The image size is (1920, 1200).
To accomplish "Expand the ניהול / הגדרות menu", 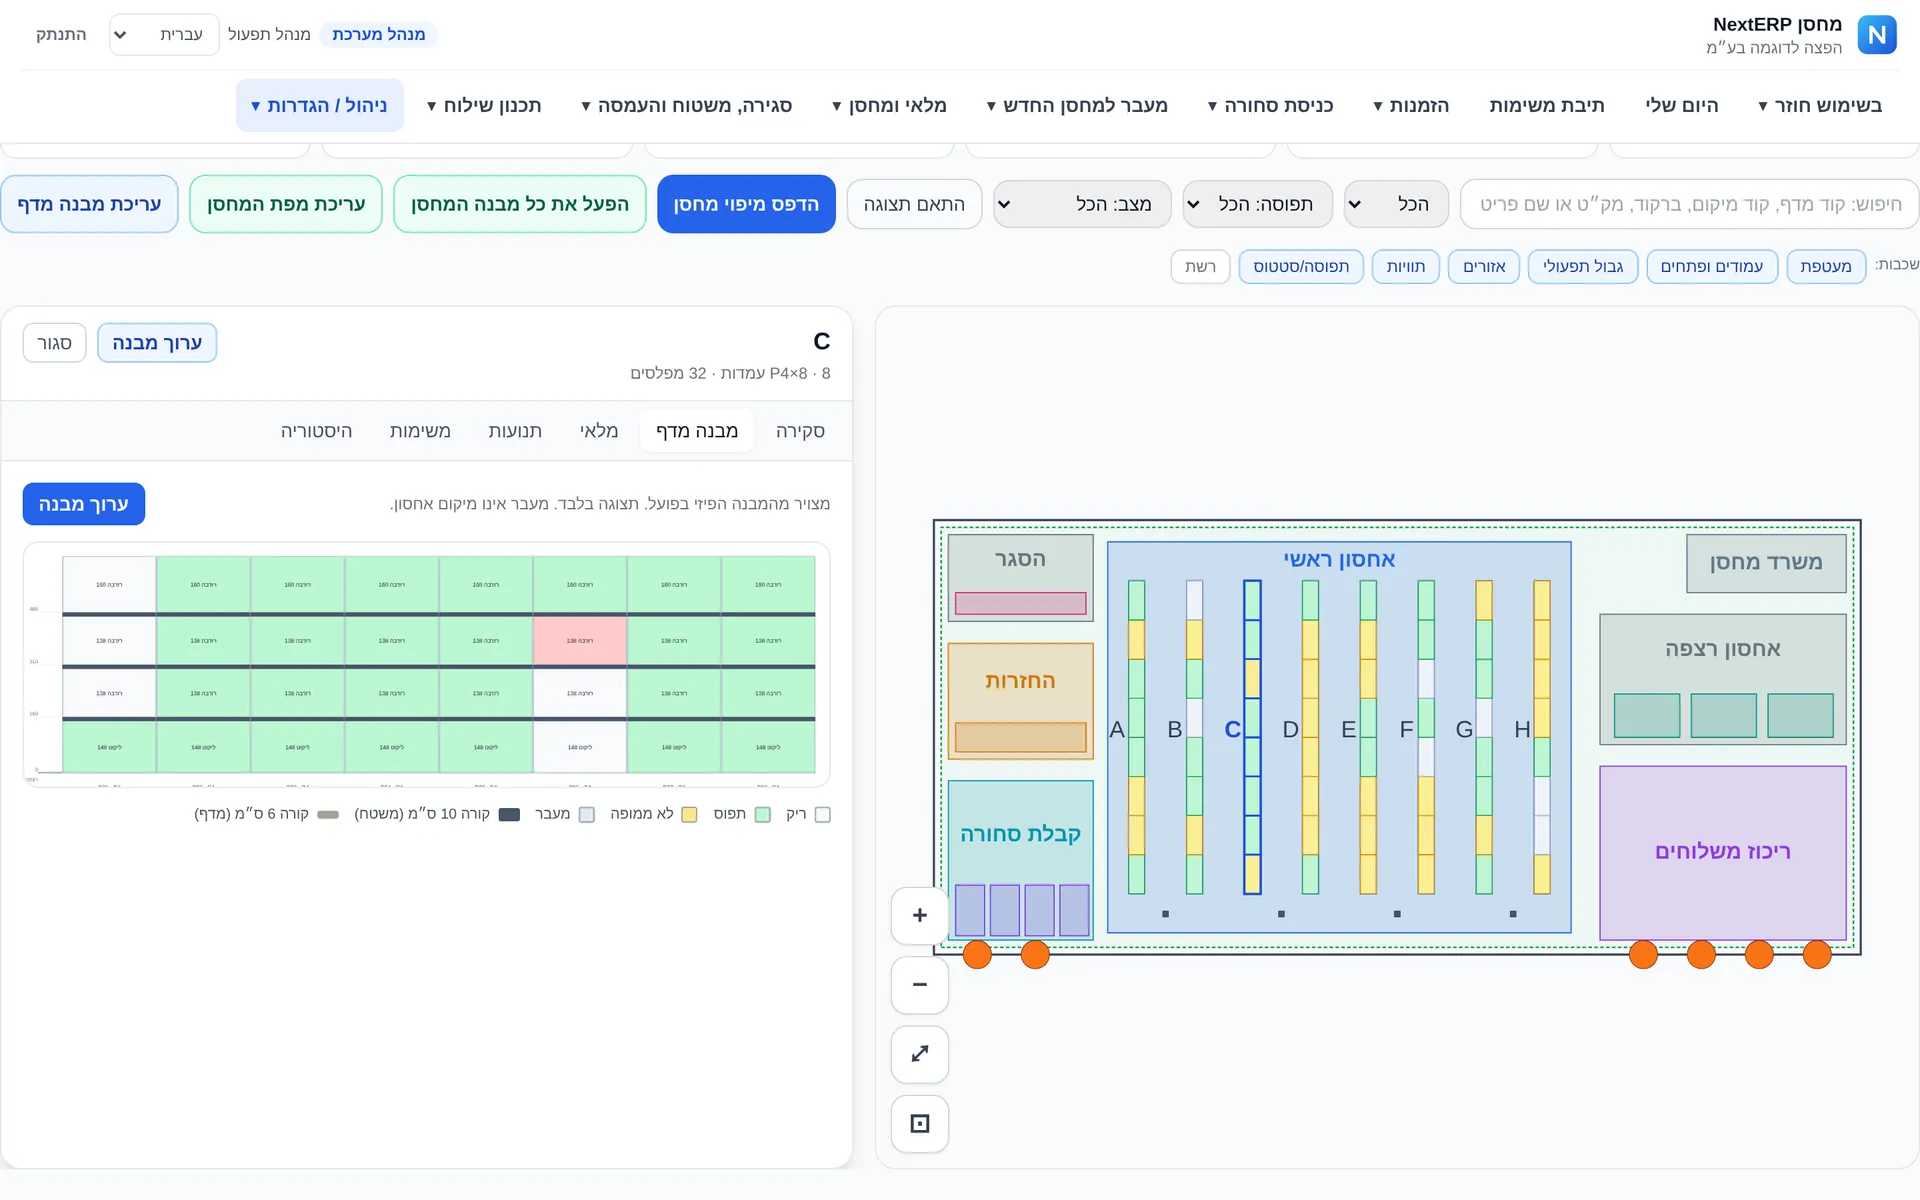I will (x=320, y=105).
